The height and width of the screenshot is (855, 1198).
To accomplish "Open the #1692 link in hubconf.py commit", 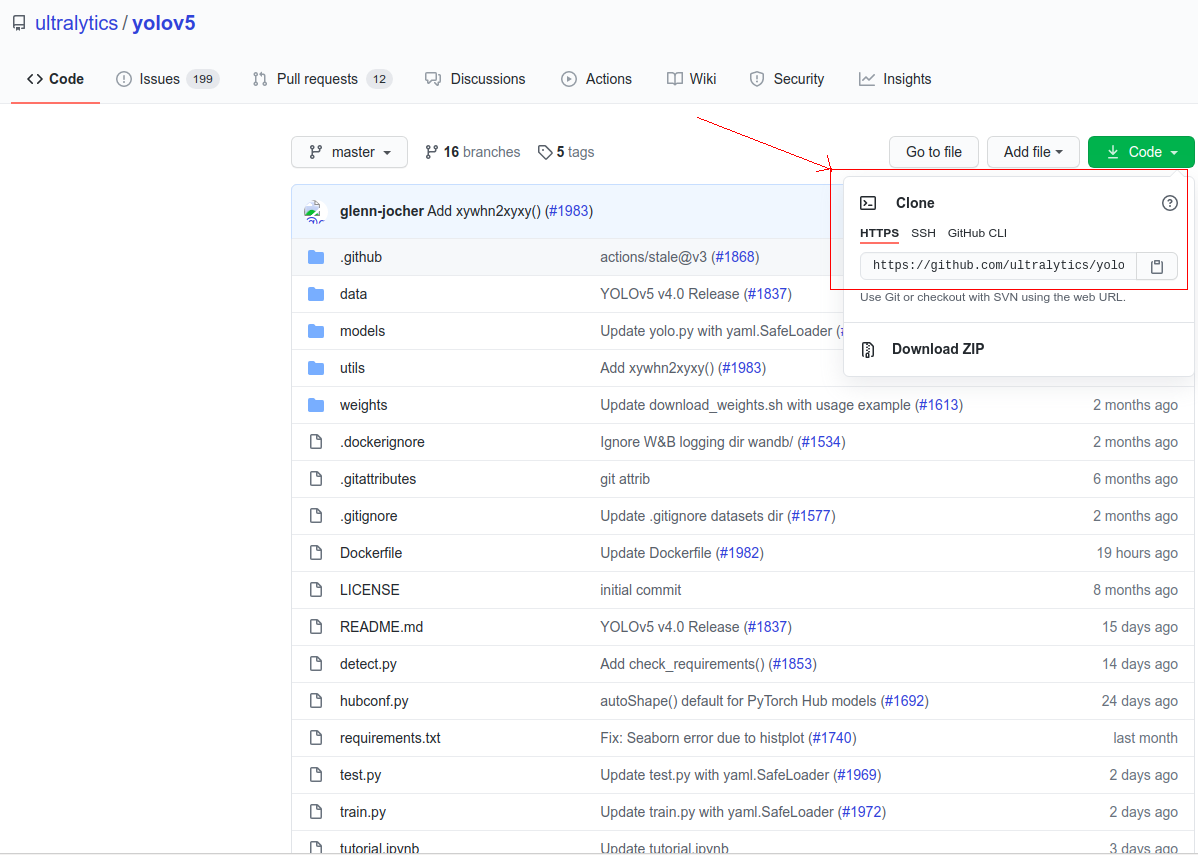I will point(905,701).
